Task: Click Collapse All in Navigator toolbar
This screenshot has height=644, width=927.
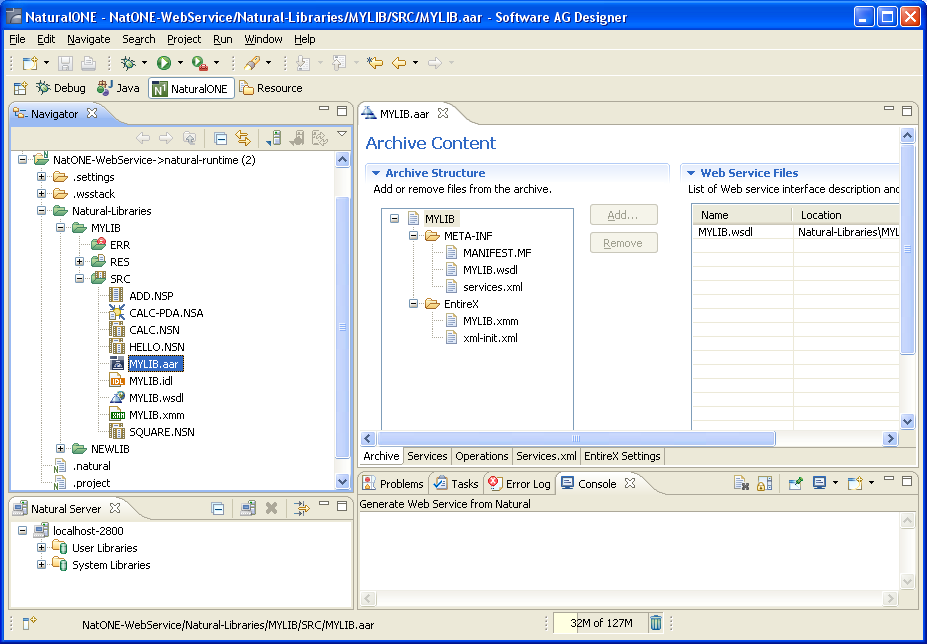Action: tap(221, 139)
